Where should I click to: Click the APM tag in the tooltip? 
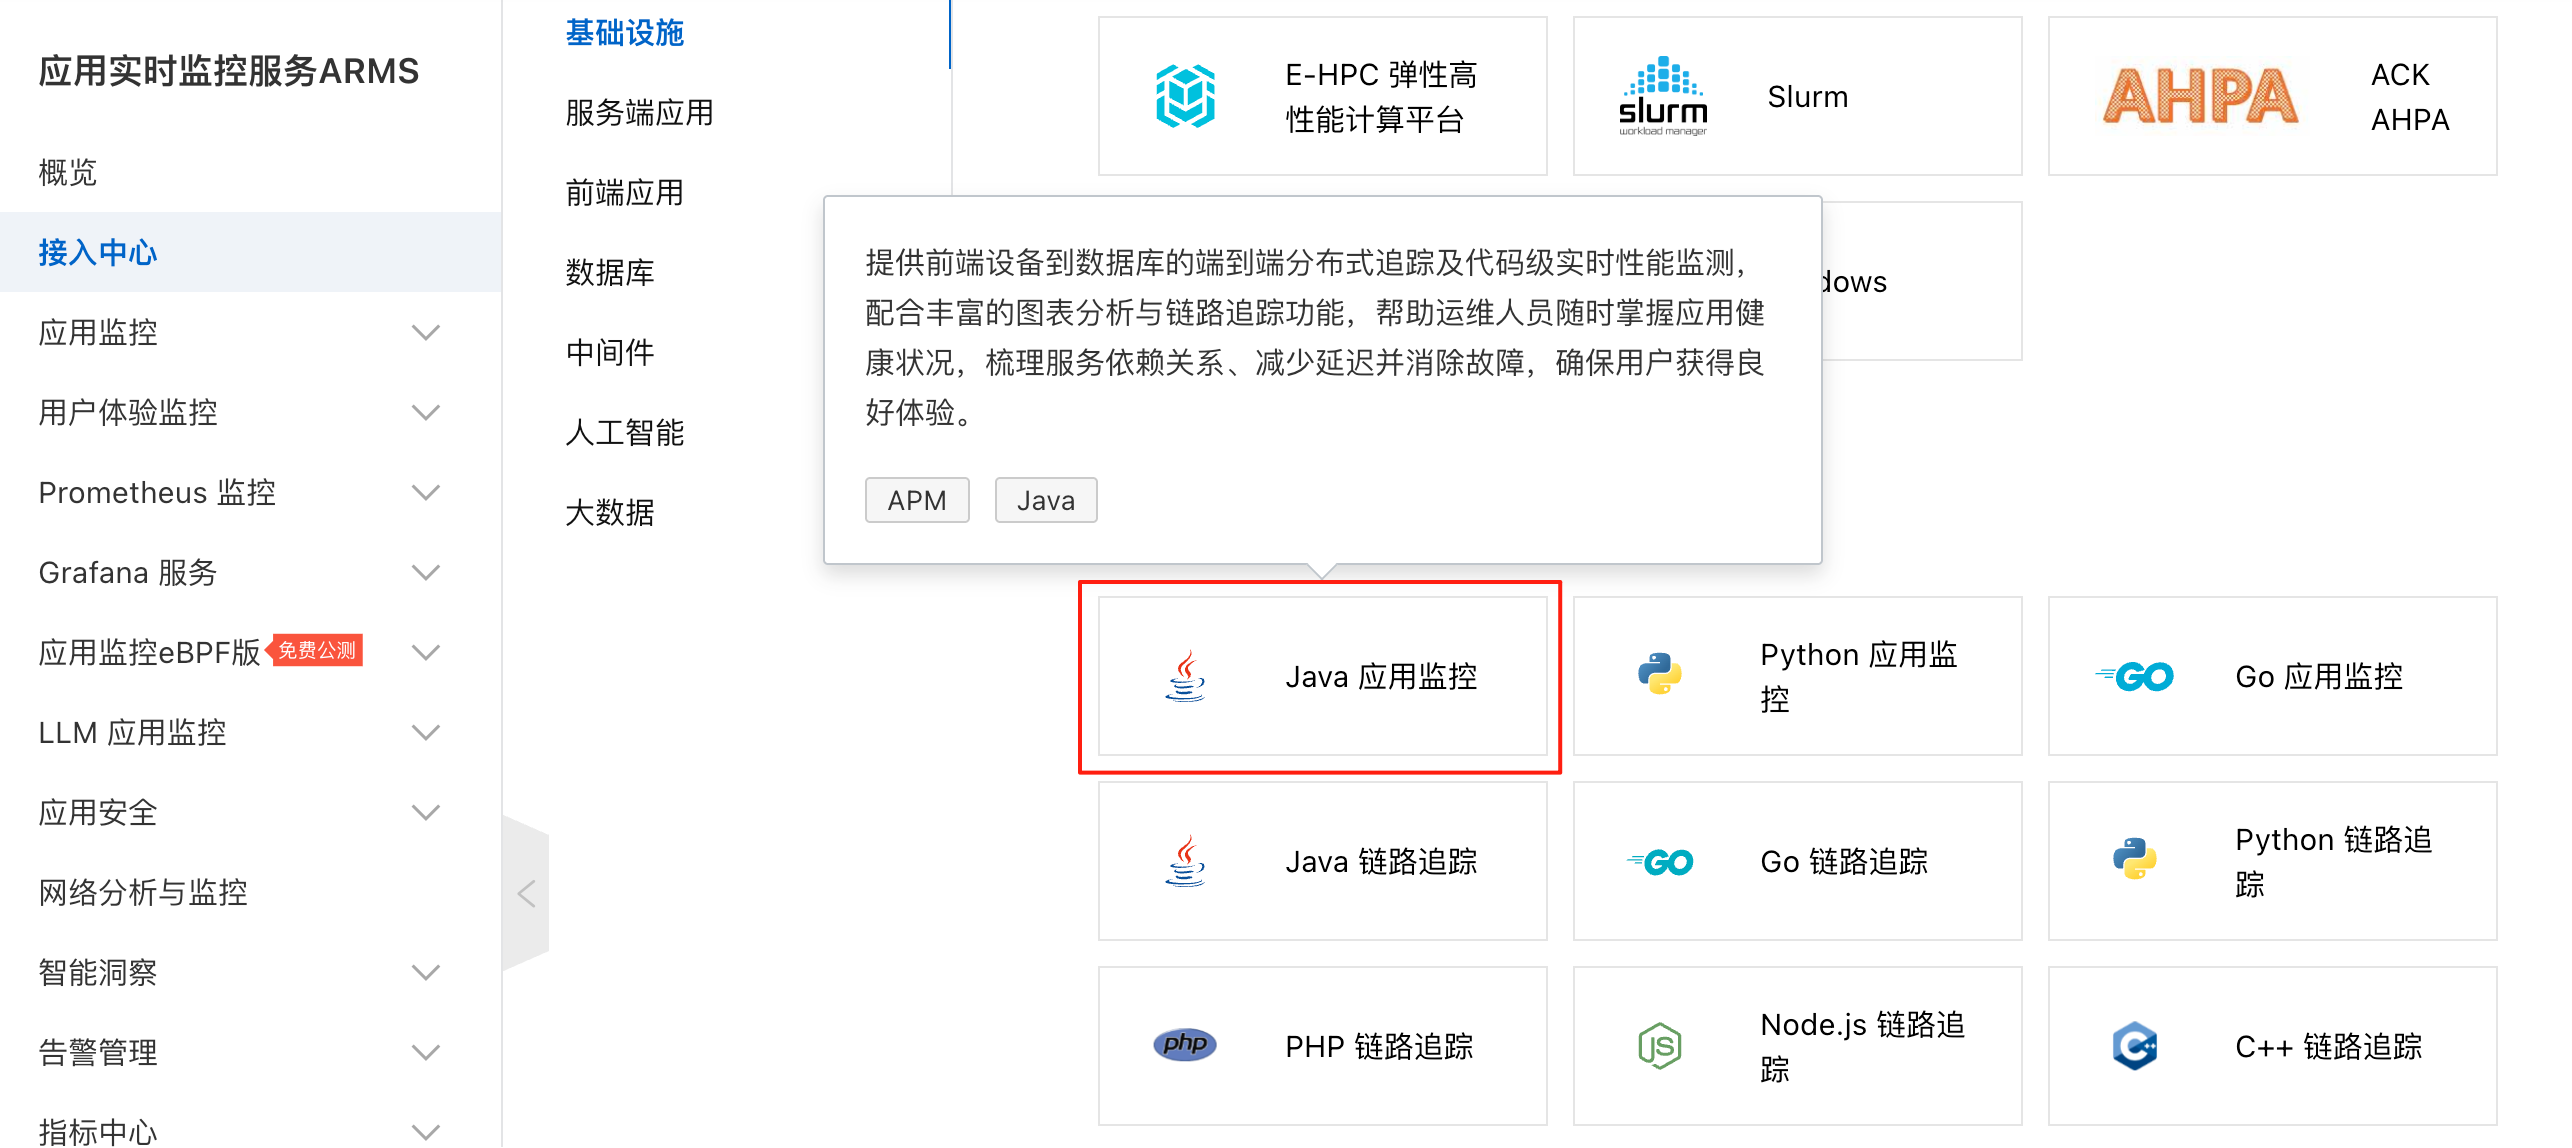tap(916, 500)
